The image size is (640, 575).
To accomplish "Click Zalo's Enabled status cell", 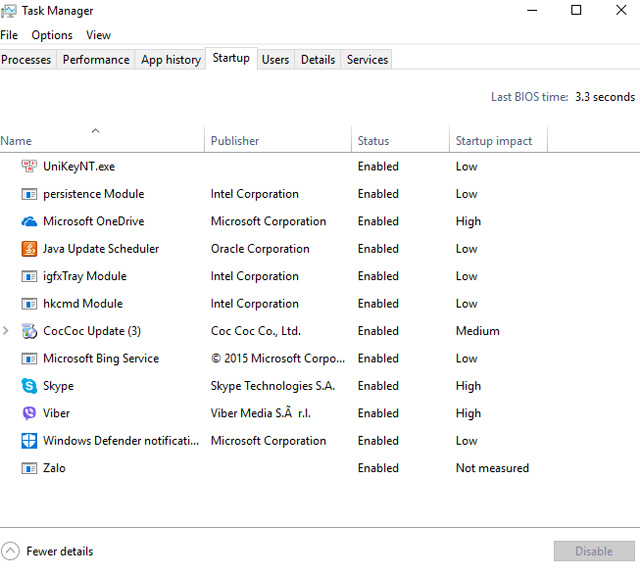I will (378, 468).
